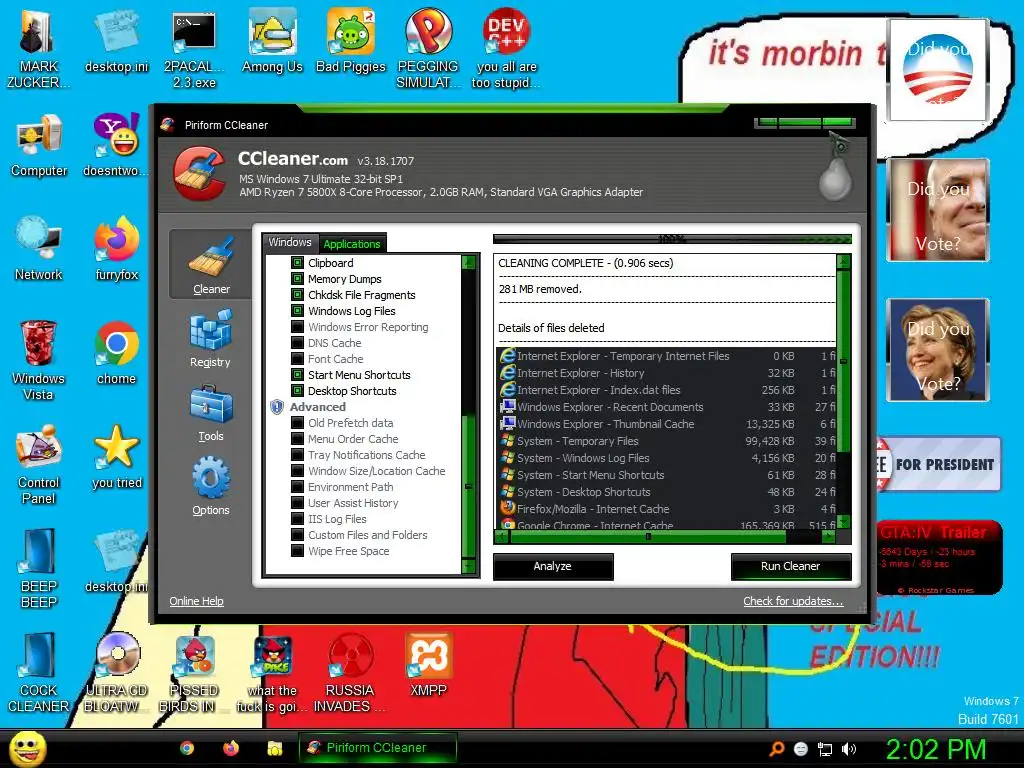Open the Registry section in CCleaner sidebar
1024x768 pixels.
click(210, 340)
